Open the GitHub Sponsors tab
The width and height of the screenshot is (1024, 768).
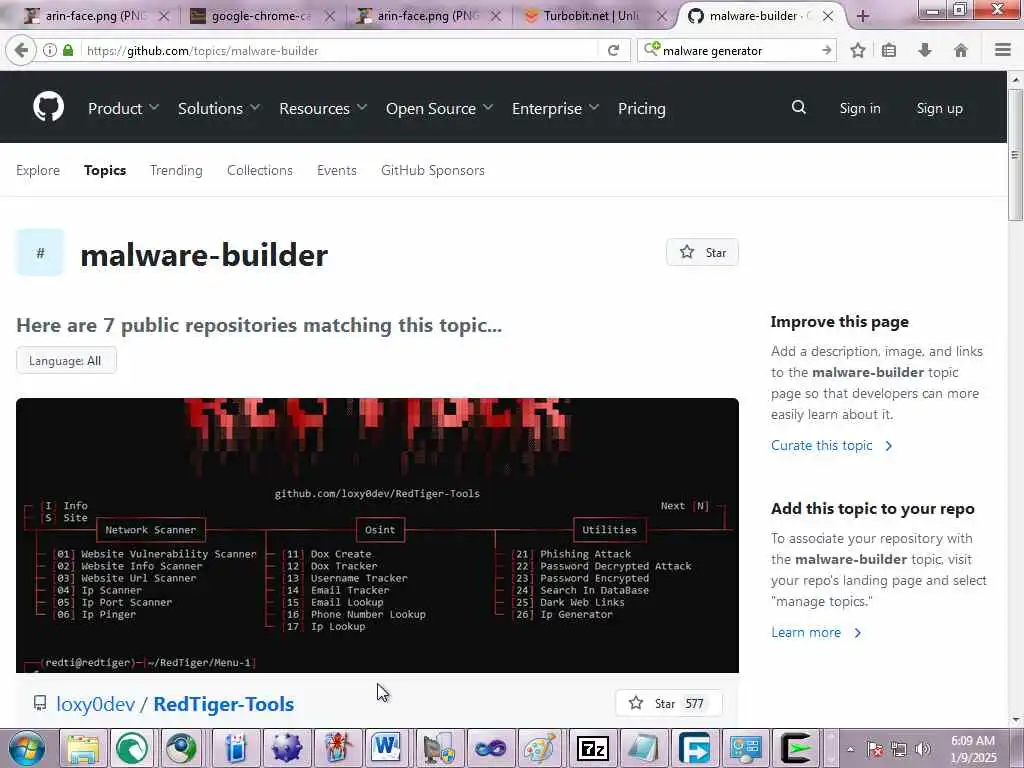[432, 170]
